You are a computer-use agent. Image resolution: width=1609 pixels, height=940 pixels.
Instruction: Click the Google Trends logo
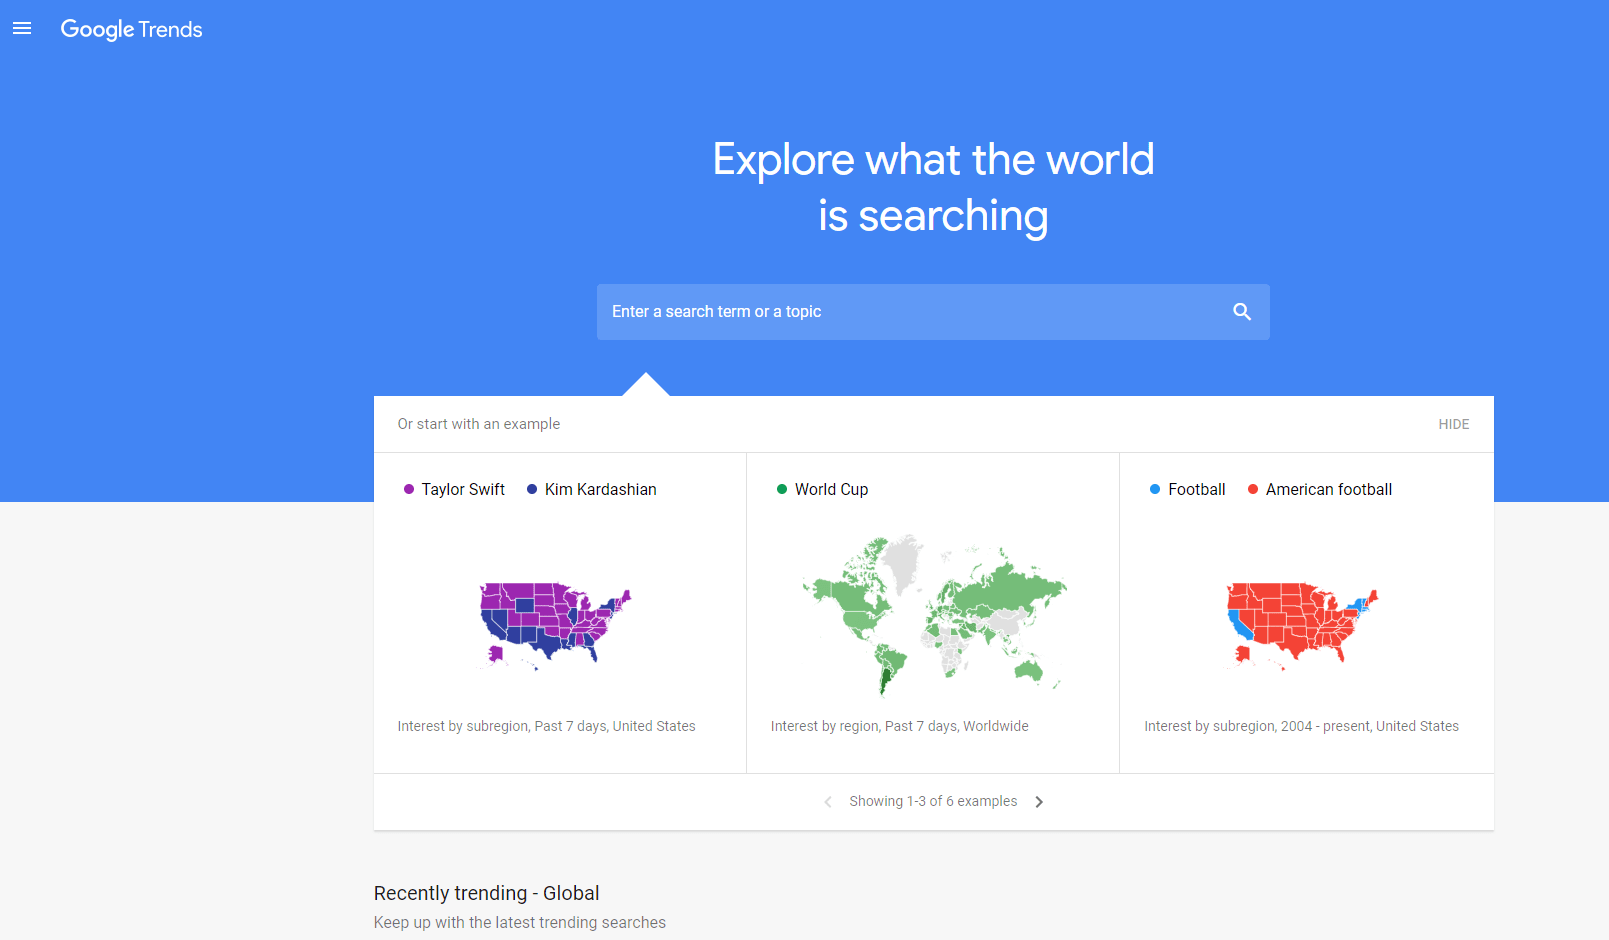click(x=131, y=30)
